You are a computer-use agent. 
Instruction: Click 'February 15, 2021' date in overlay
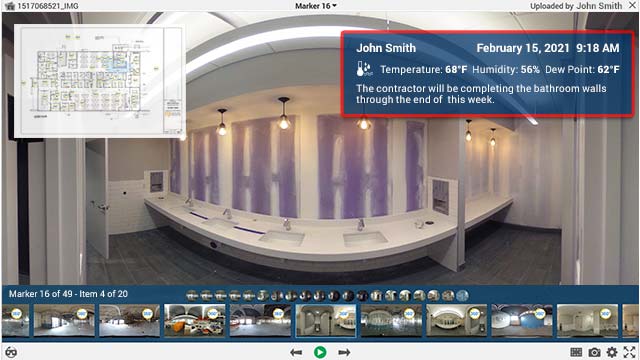tap(522, 48)
